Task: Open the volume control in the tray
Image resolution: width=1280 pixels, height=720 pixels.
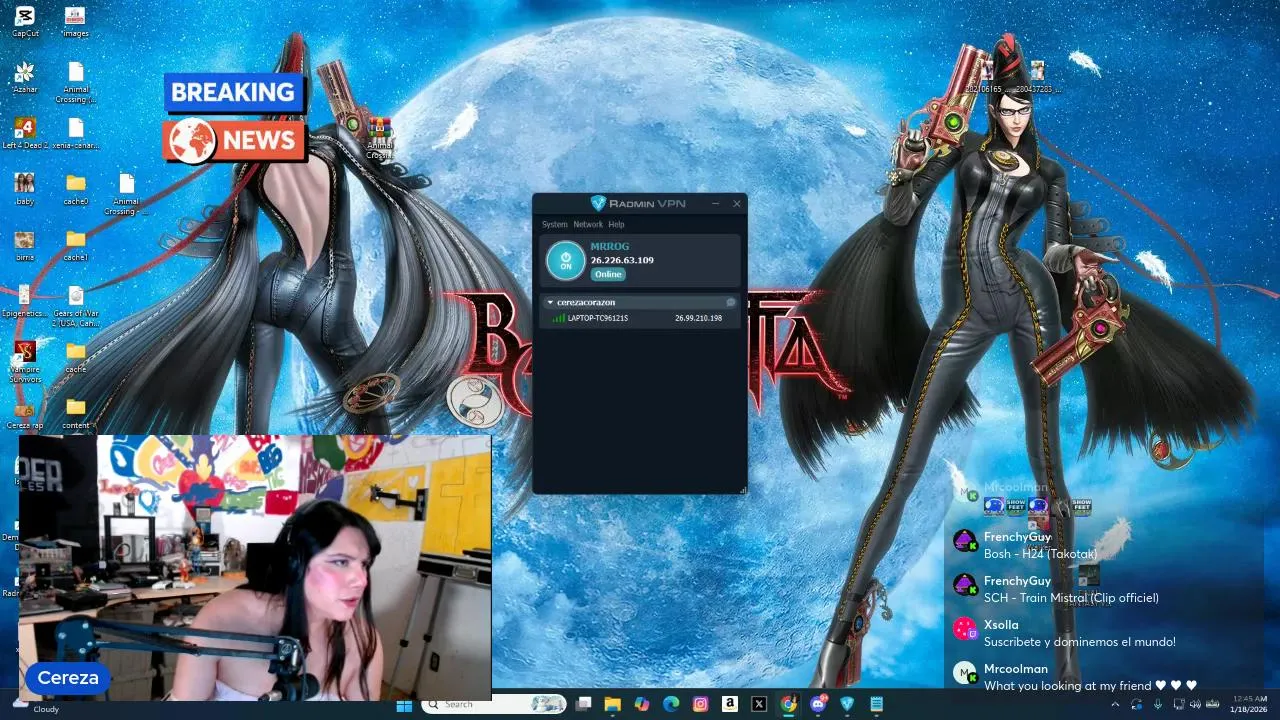Action: (1195, 704)
